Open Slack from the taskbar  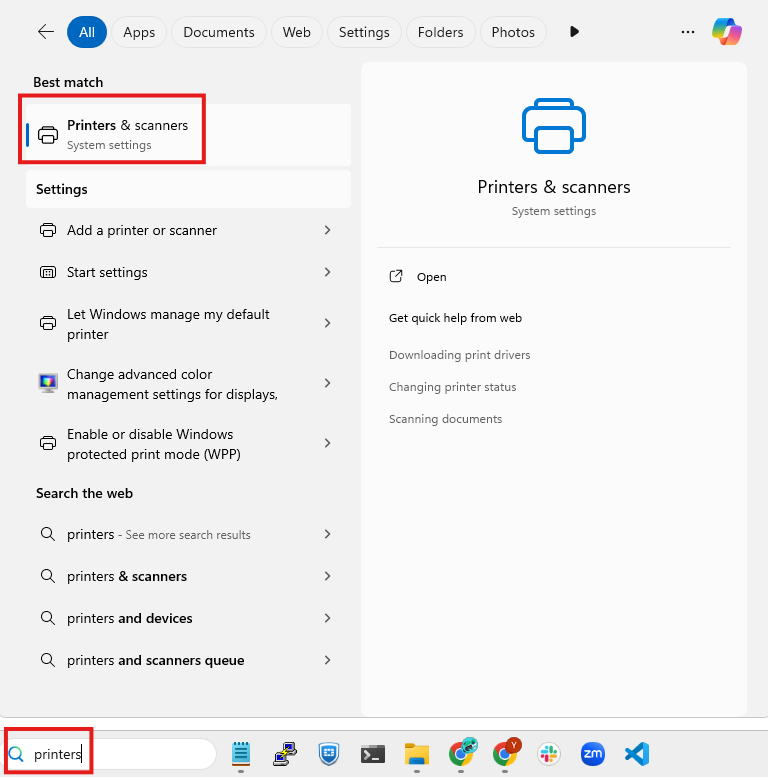[x=549, y=753]
